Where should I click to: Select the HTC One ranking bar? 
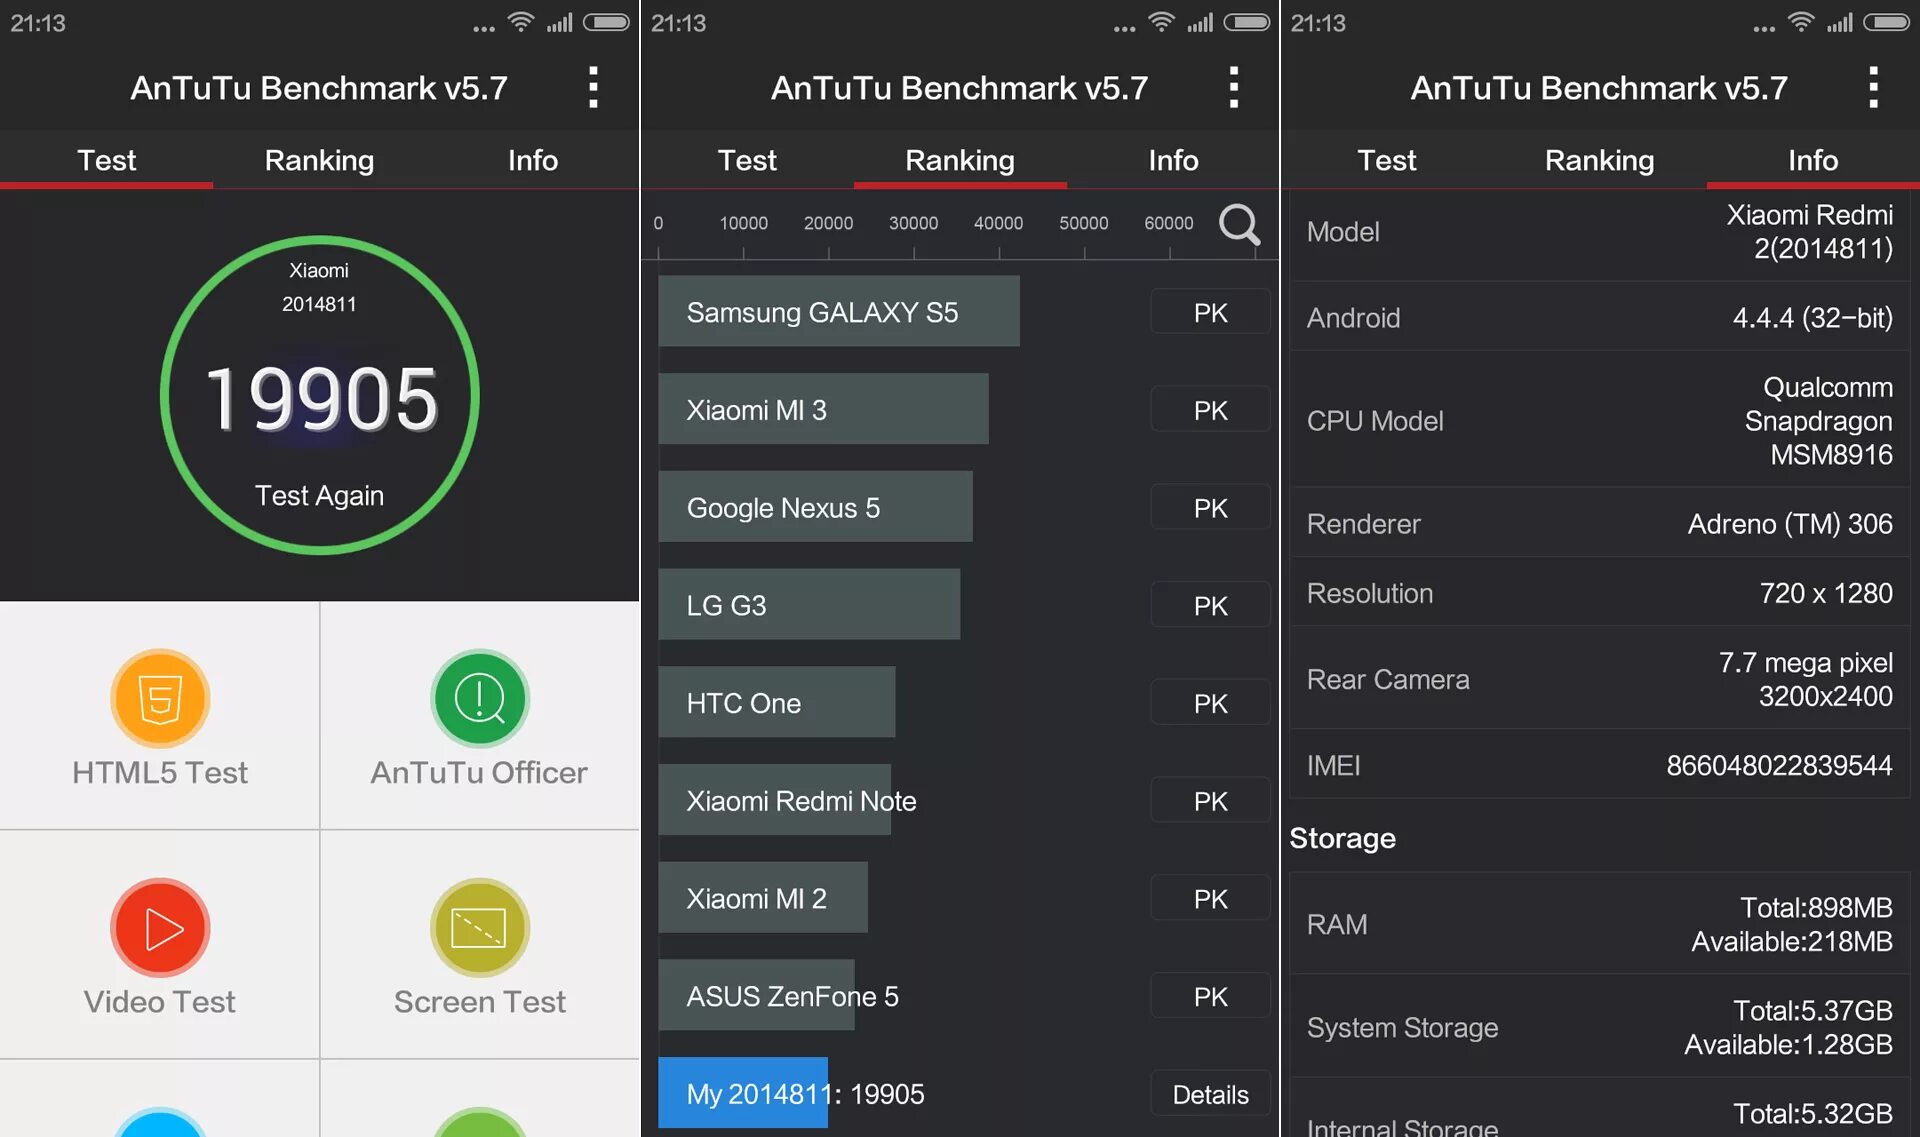click(776, 702)
